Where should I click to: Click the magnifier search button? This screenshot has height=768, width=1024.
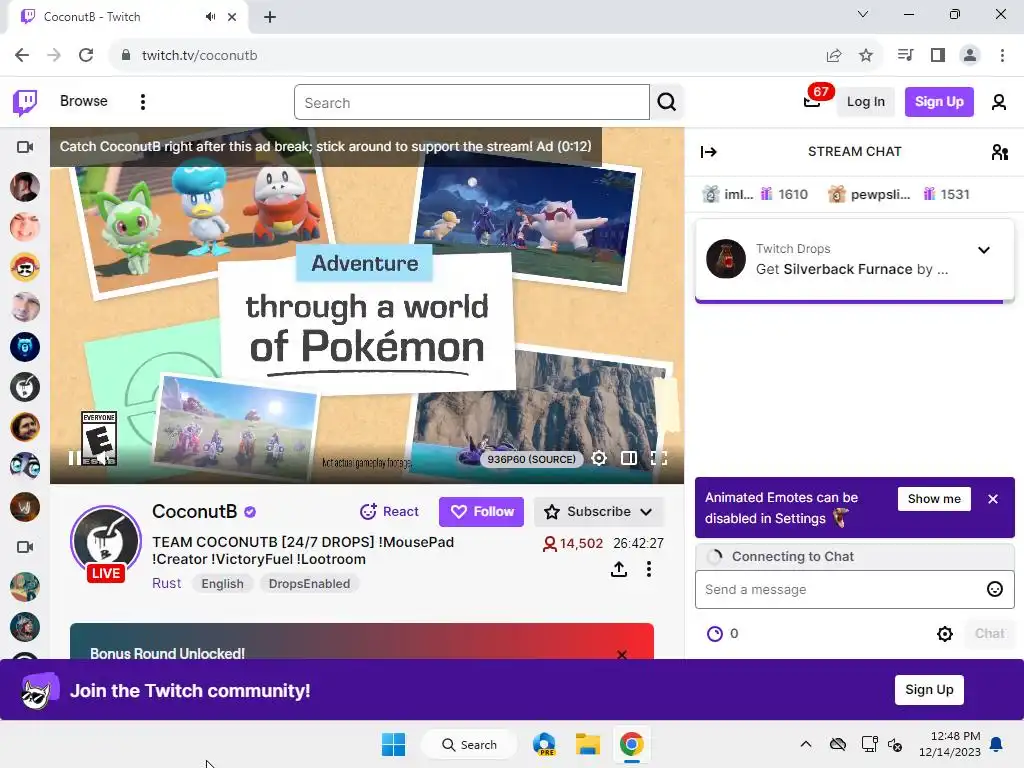pyautogui.click(x=667, y=103)
